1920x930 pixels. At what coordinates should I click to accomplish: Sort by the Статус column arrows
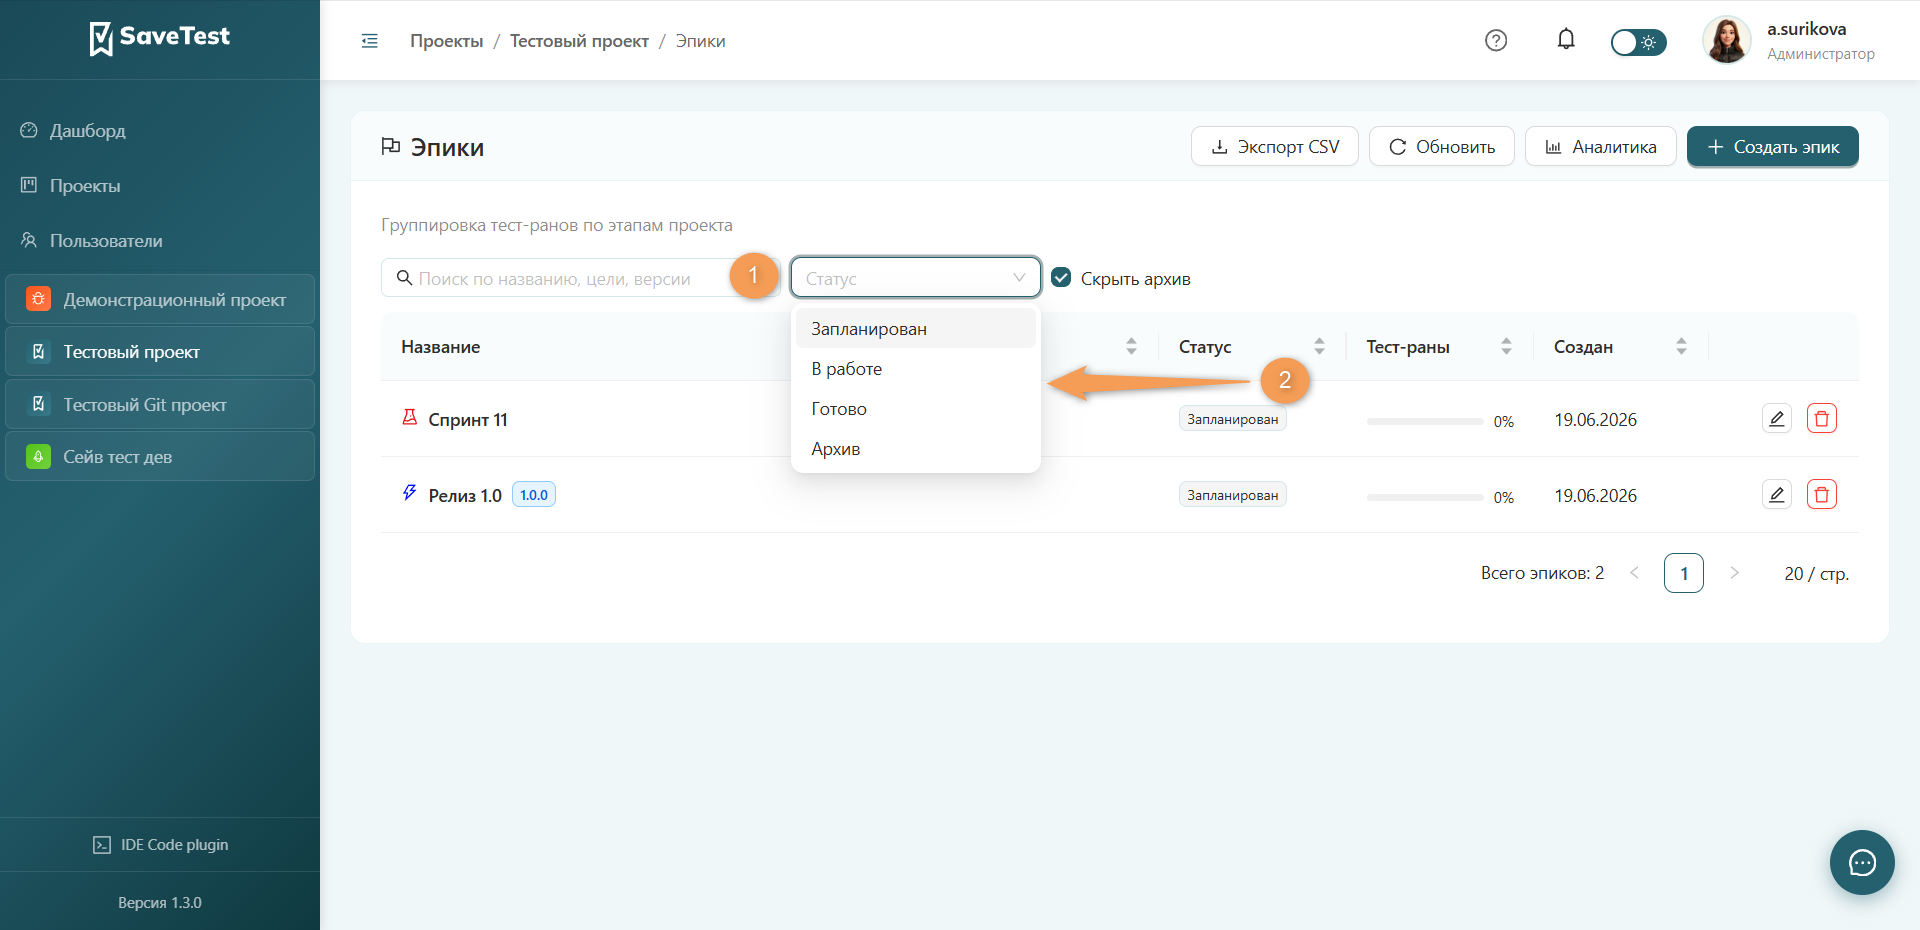click(x=1319, y=346)
